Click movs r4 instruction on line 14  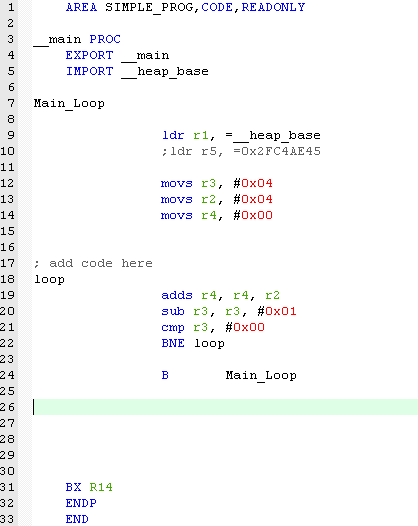217,215
